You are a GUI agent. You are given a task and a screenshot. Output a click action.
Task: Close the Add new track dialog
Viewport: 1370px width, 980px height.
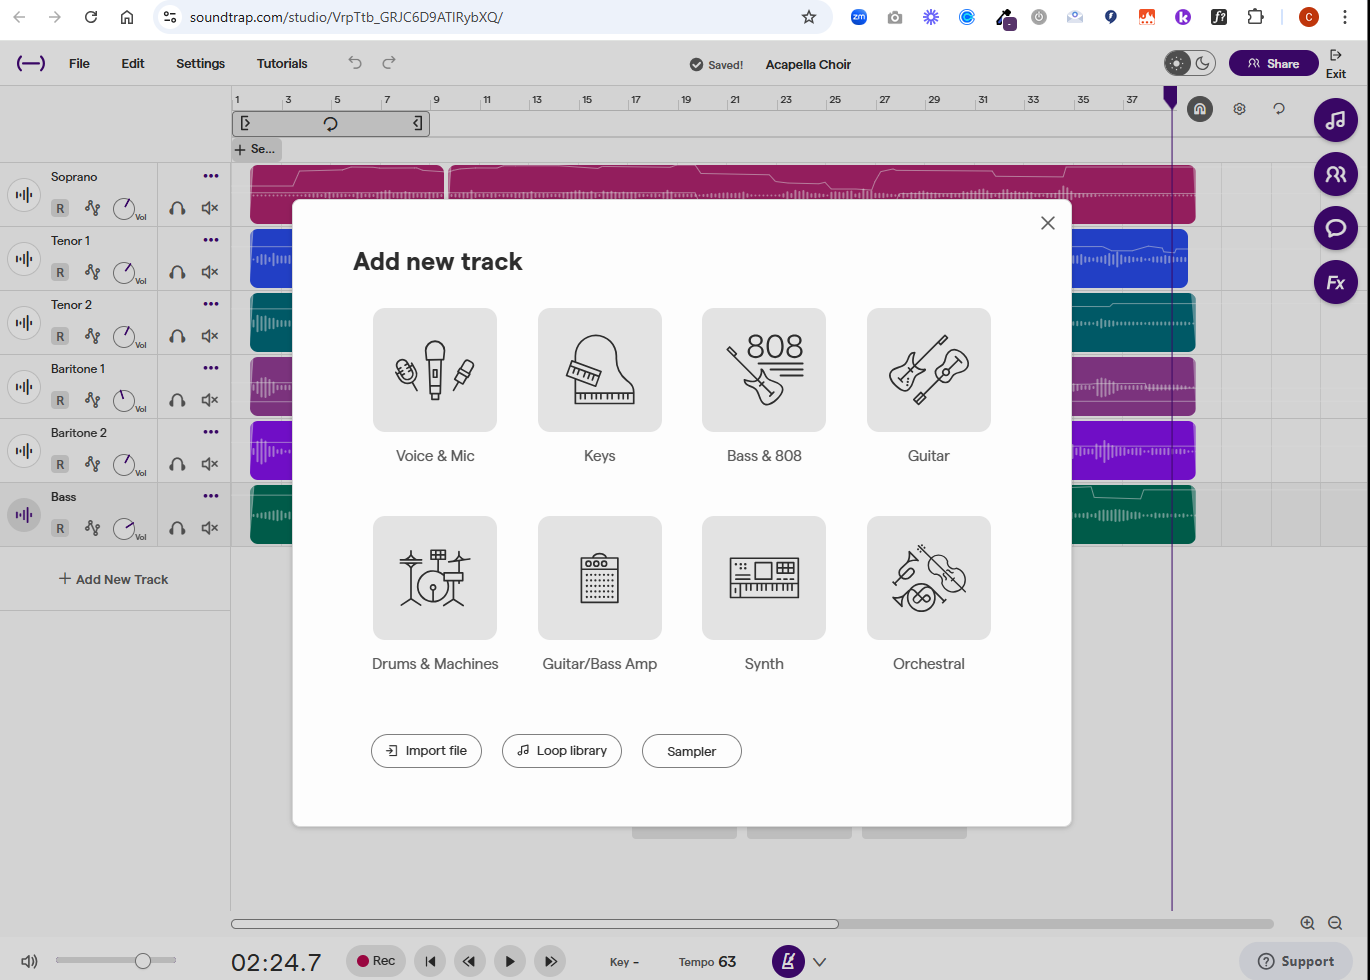click(x=1047, y=223)
